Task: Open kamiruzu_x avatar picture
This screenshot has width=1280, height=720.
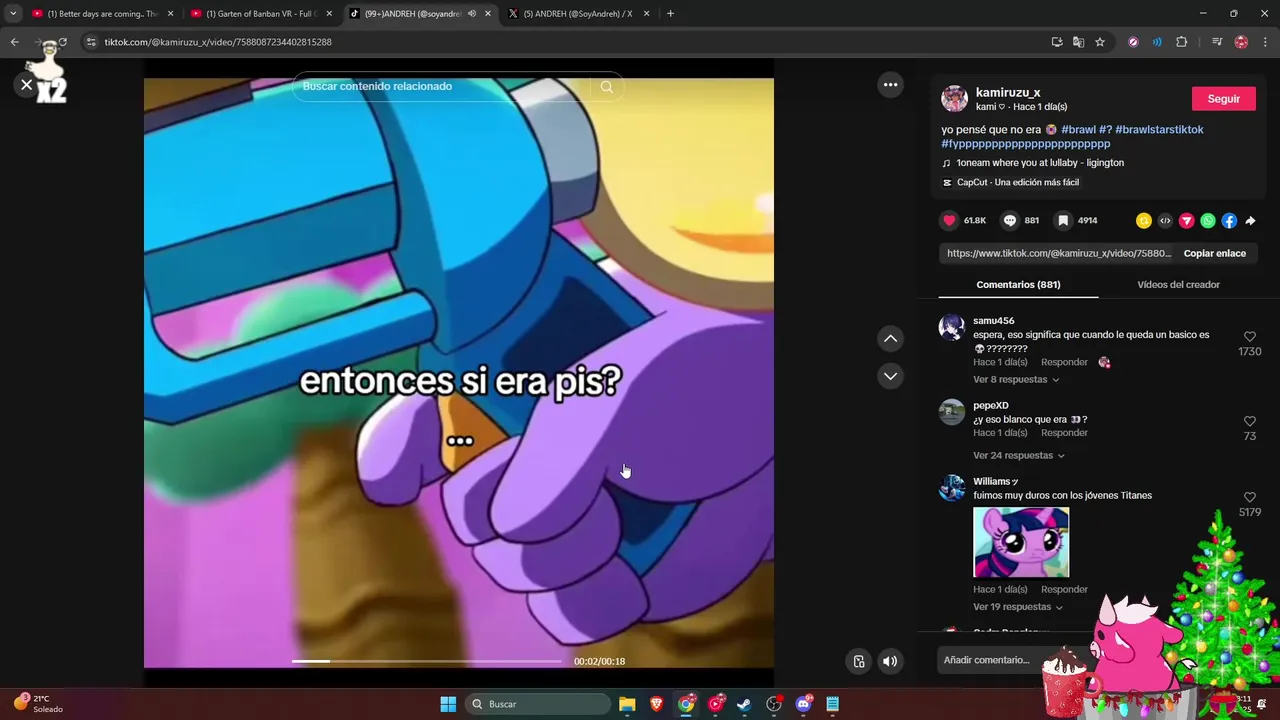Action: [954, 98]
